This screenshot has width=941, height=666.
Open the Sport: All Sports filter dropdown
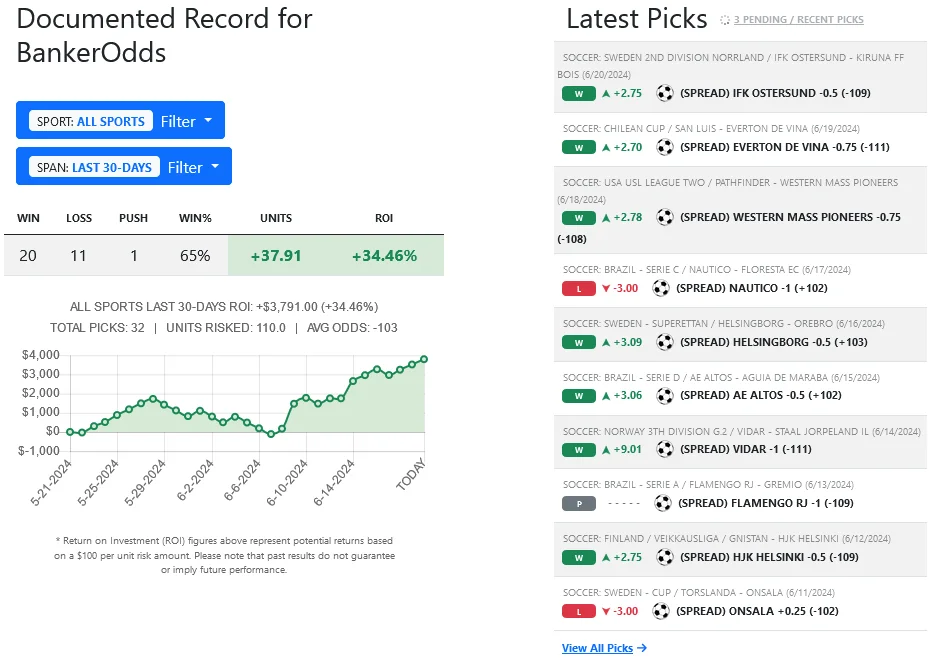pyautogui.click(x=120, y=121)
